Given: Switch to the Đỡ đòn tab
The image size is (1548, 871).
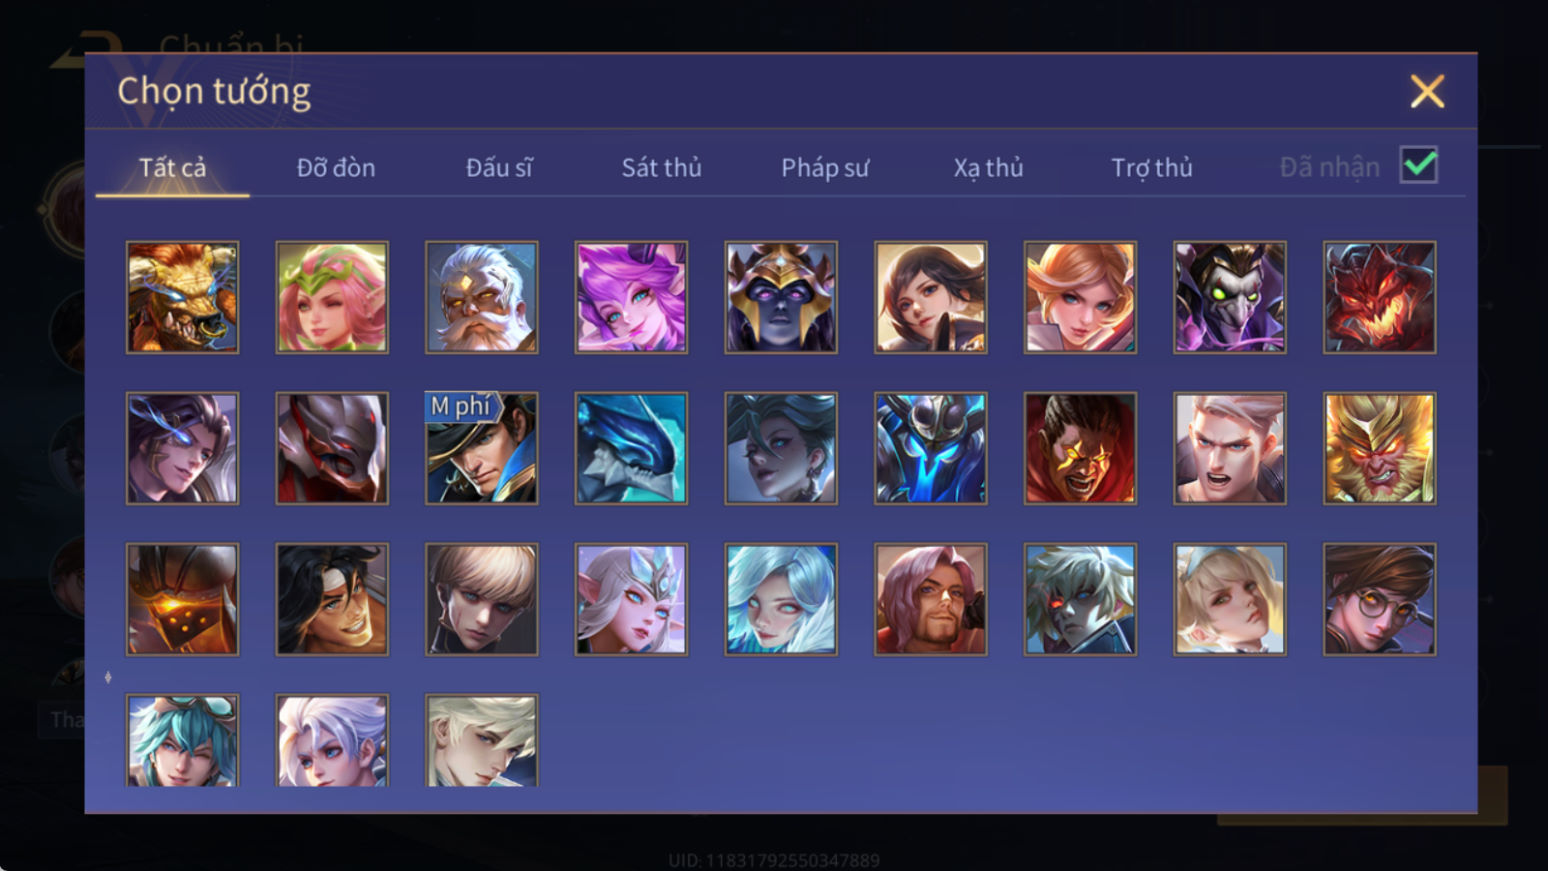Looking at the screenshot, I should (x=336, y=167).
